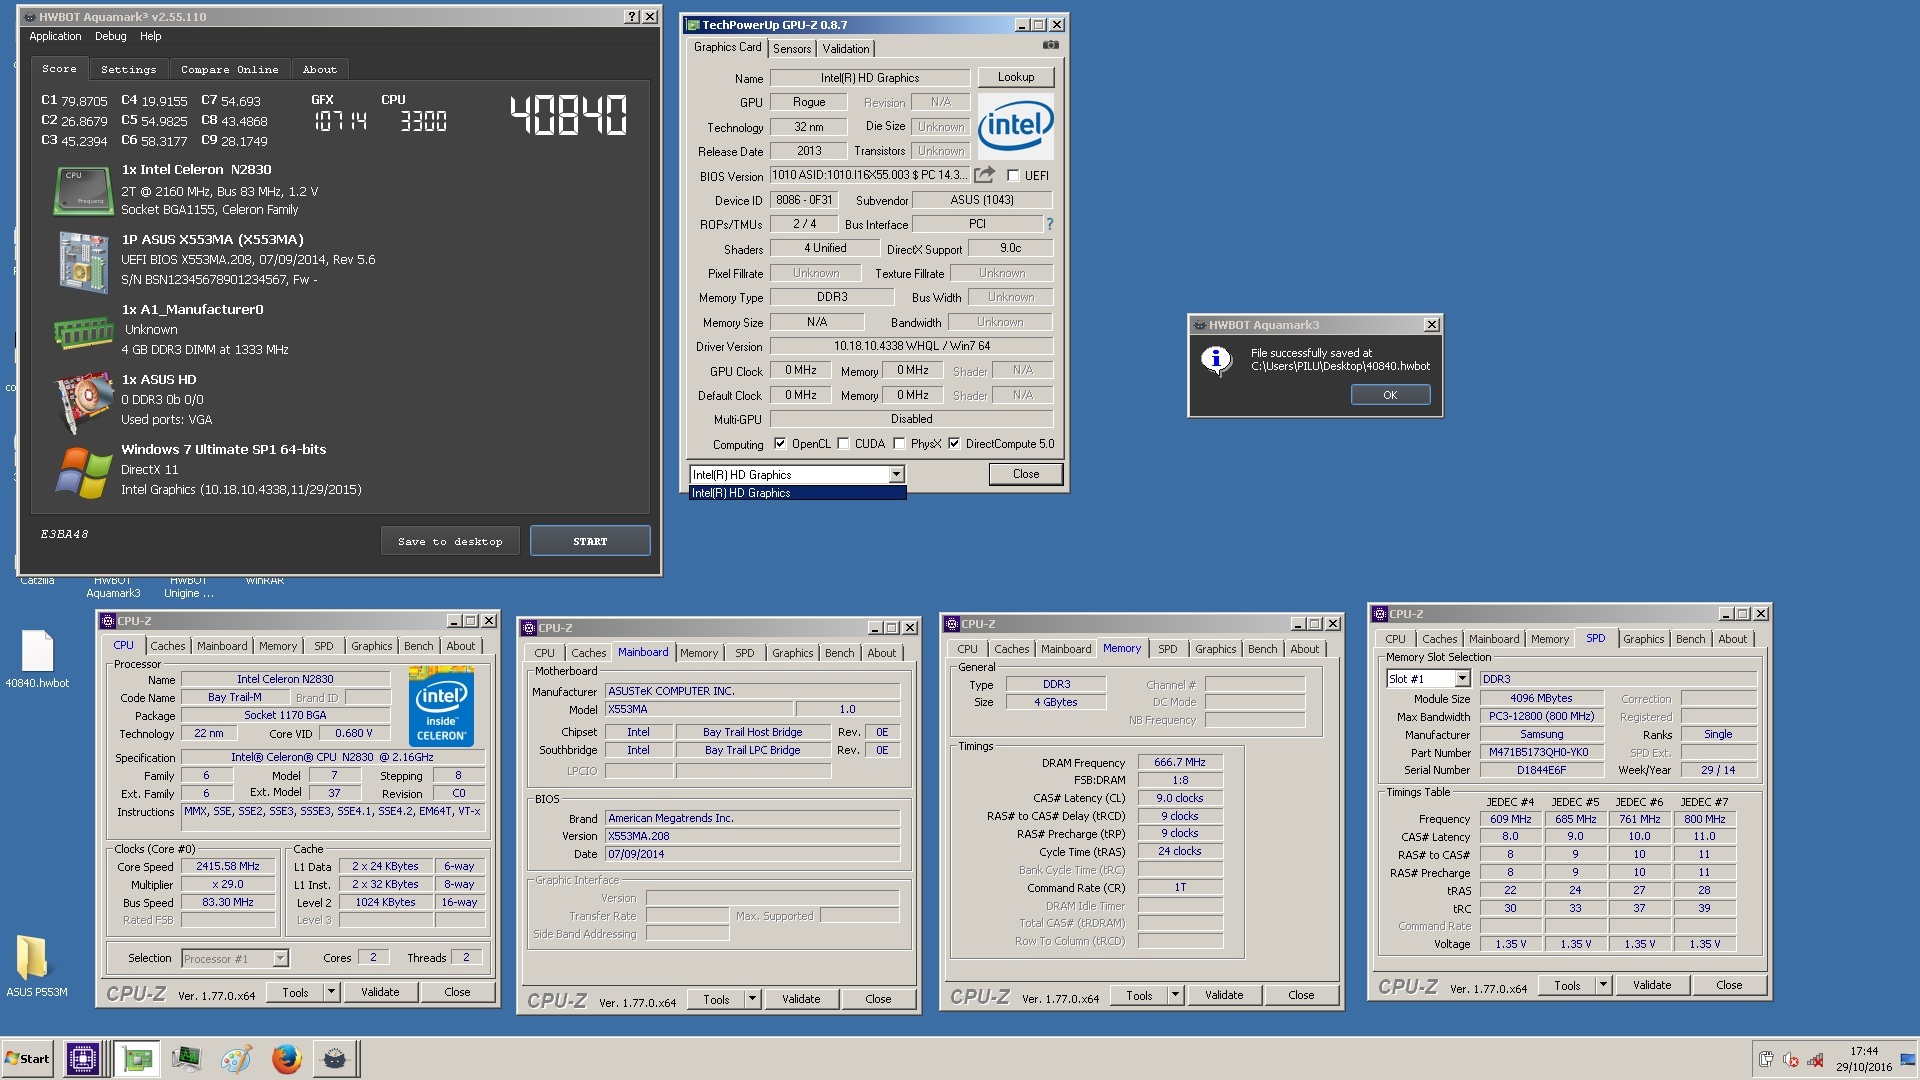This screenshot has width=1920, height=1080.
Task: Click the Driver Version field in GPU-Z
Action: tap(911, 346)
